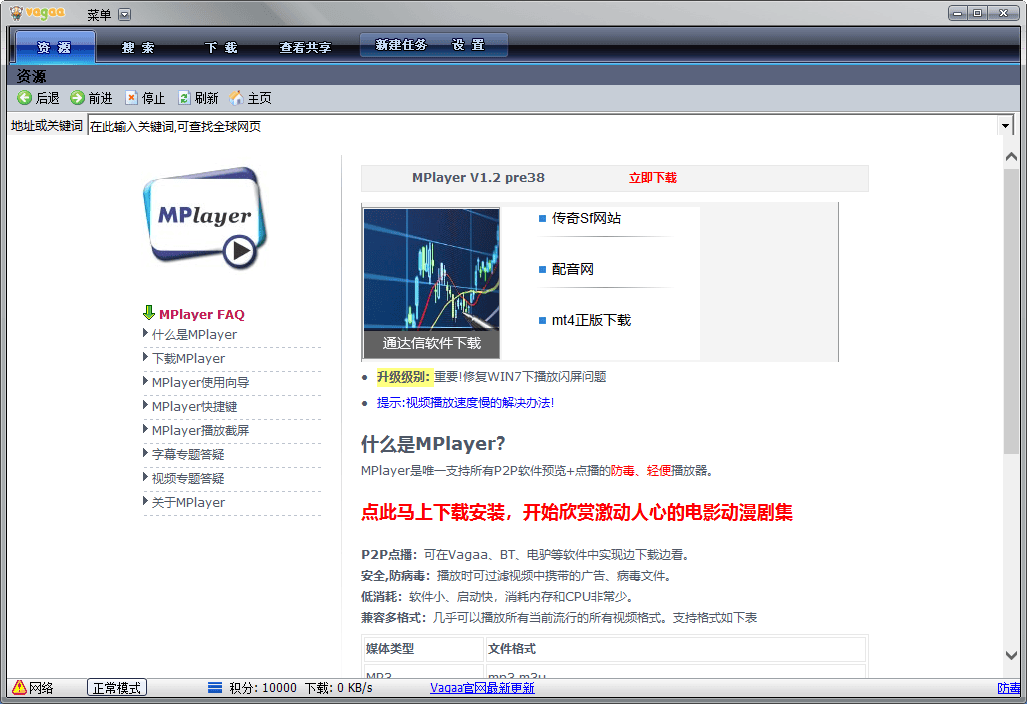Viewport: 1027px width, 704px height.
Task: Click the 新建任务 button
Action: (x=401, y=45)
